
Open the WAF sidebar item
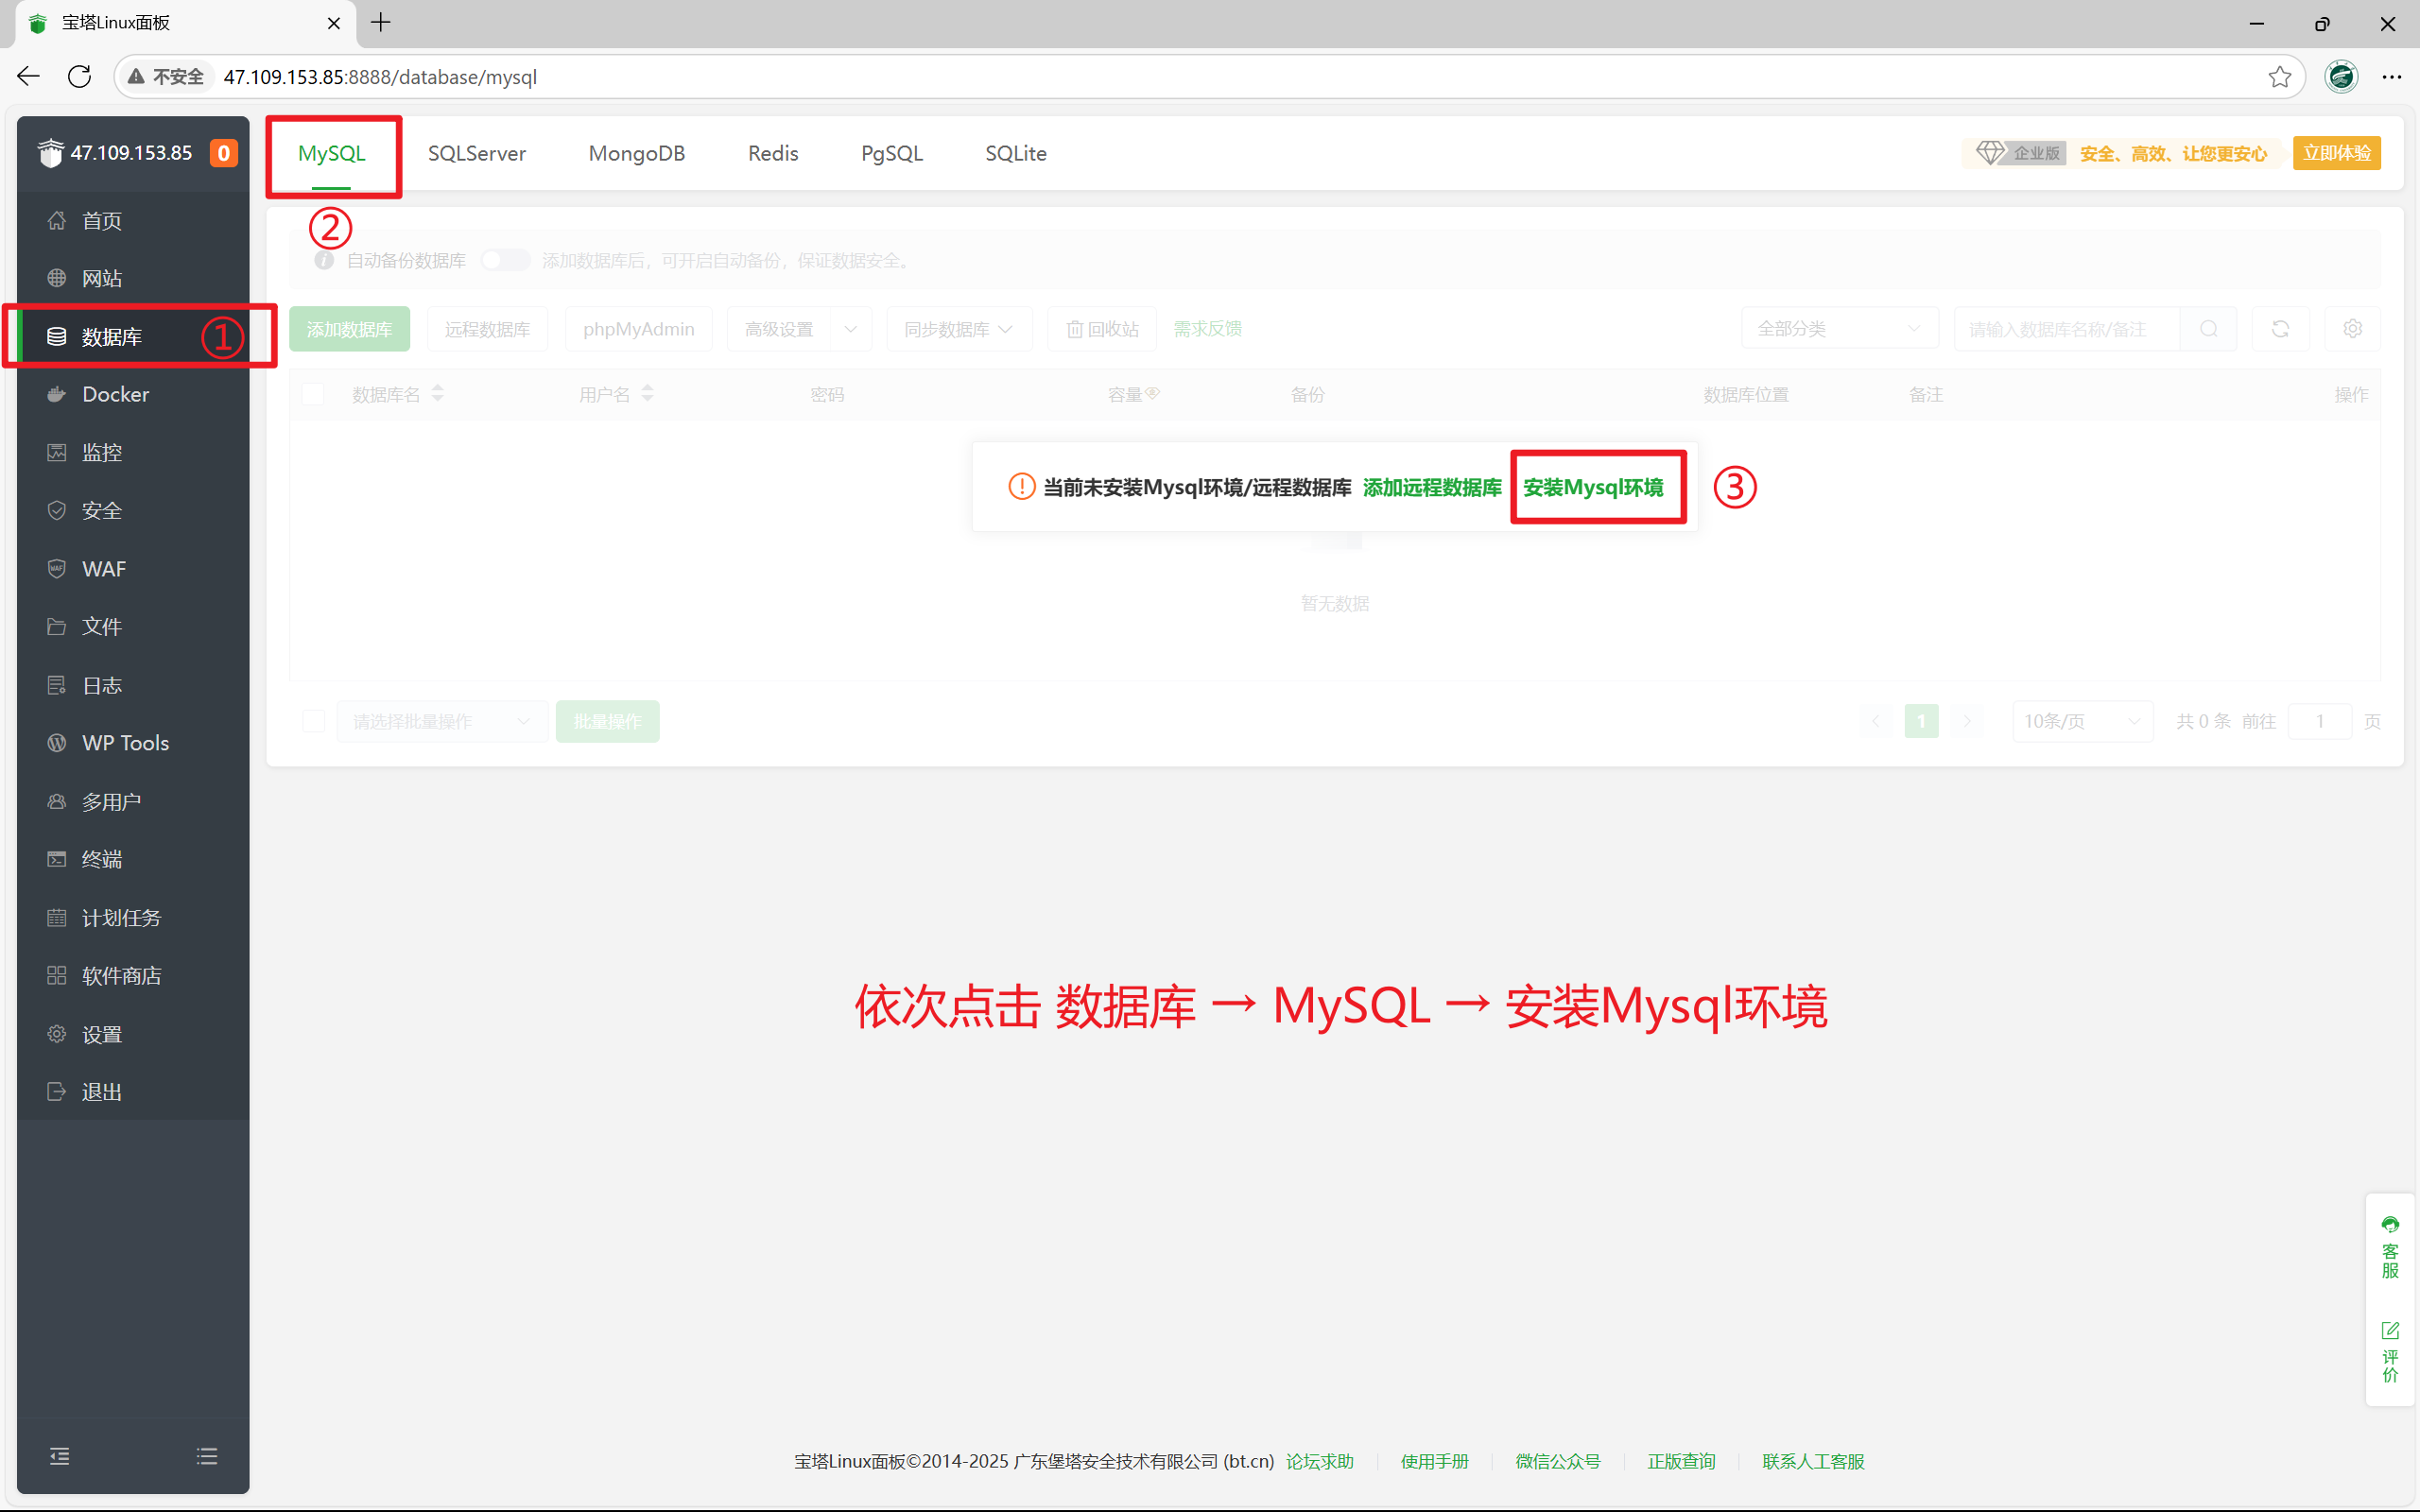point(103,568)
